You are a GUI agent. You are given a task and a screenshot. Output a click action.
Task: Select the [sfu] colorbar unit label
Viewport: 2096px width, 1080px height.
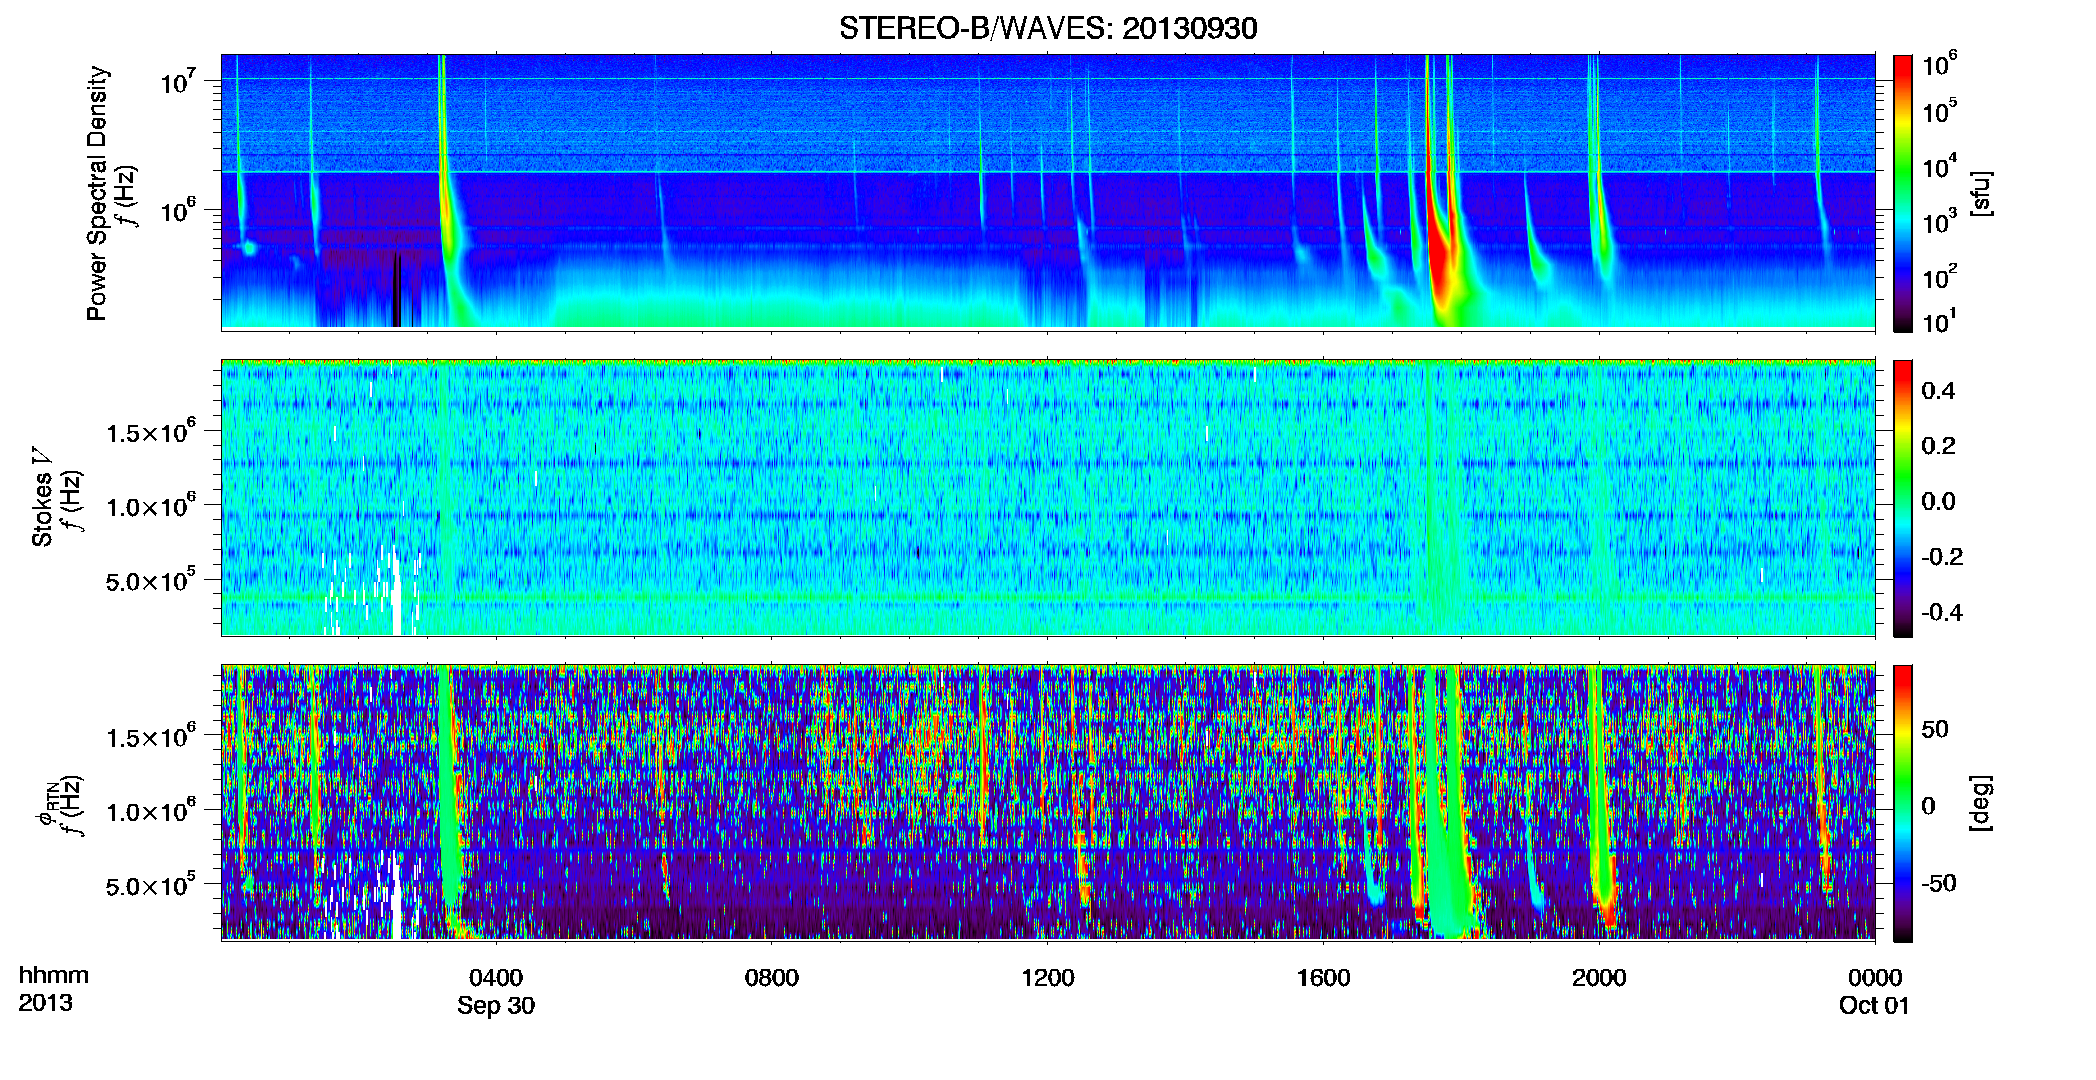(1980, 193)
